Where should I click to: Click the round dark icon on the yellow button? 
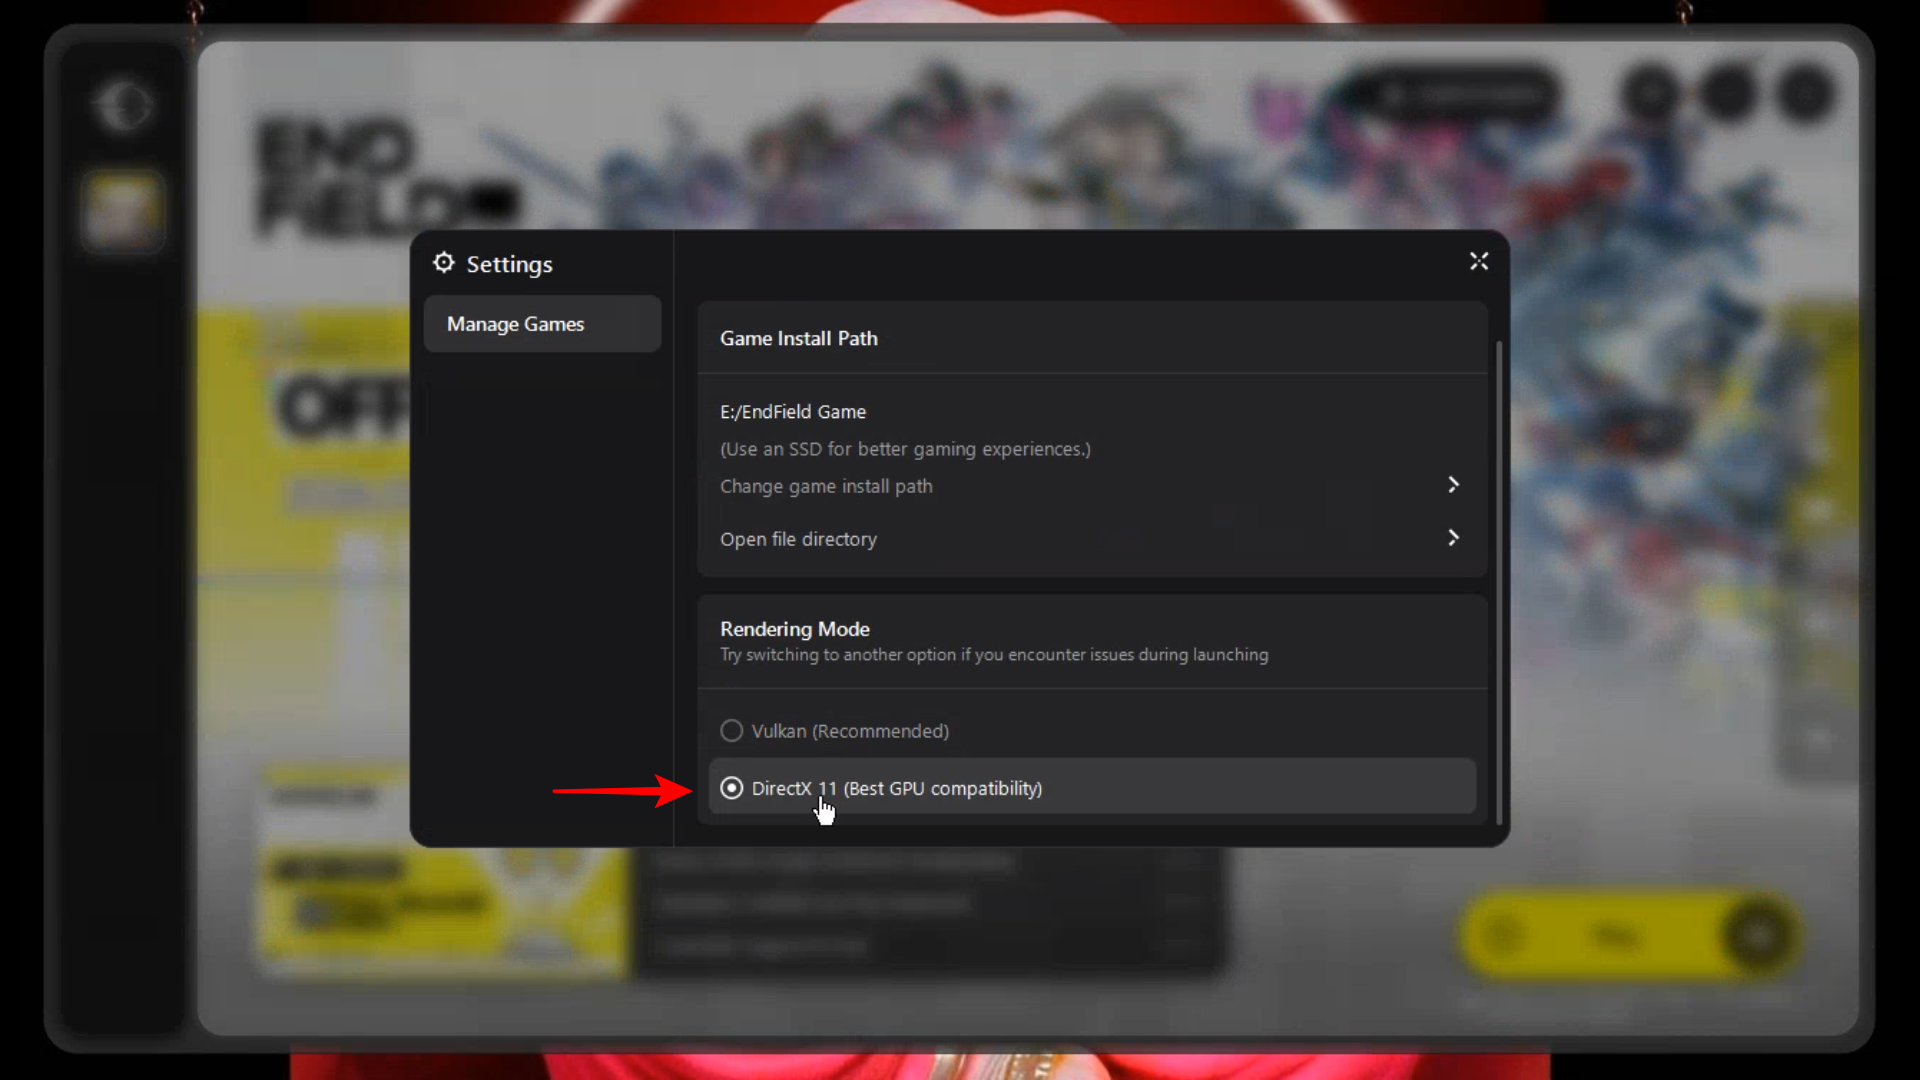pyautogui.click(x=1757, y=936)
